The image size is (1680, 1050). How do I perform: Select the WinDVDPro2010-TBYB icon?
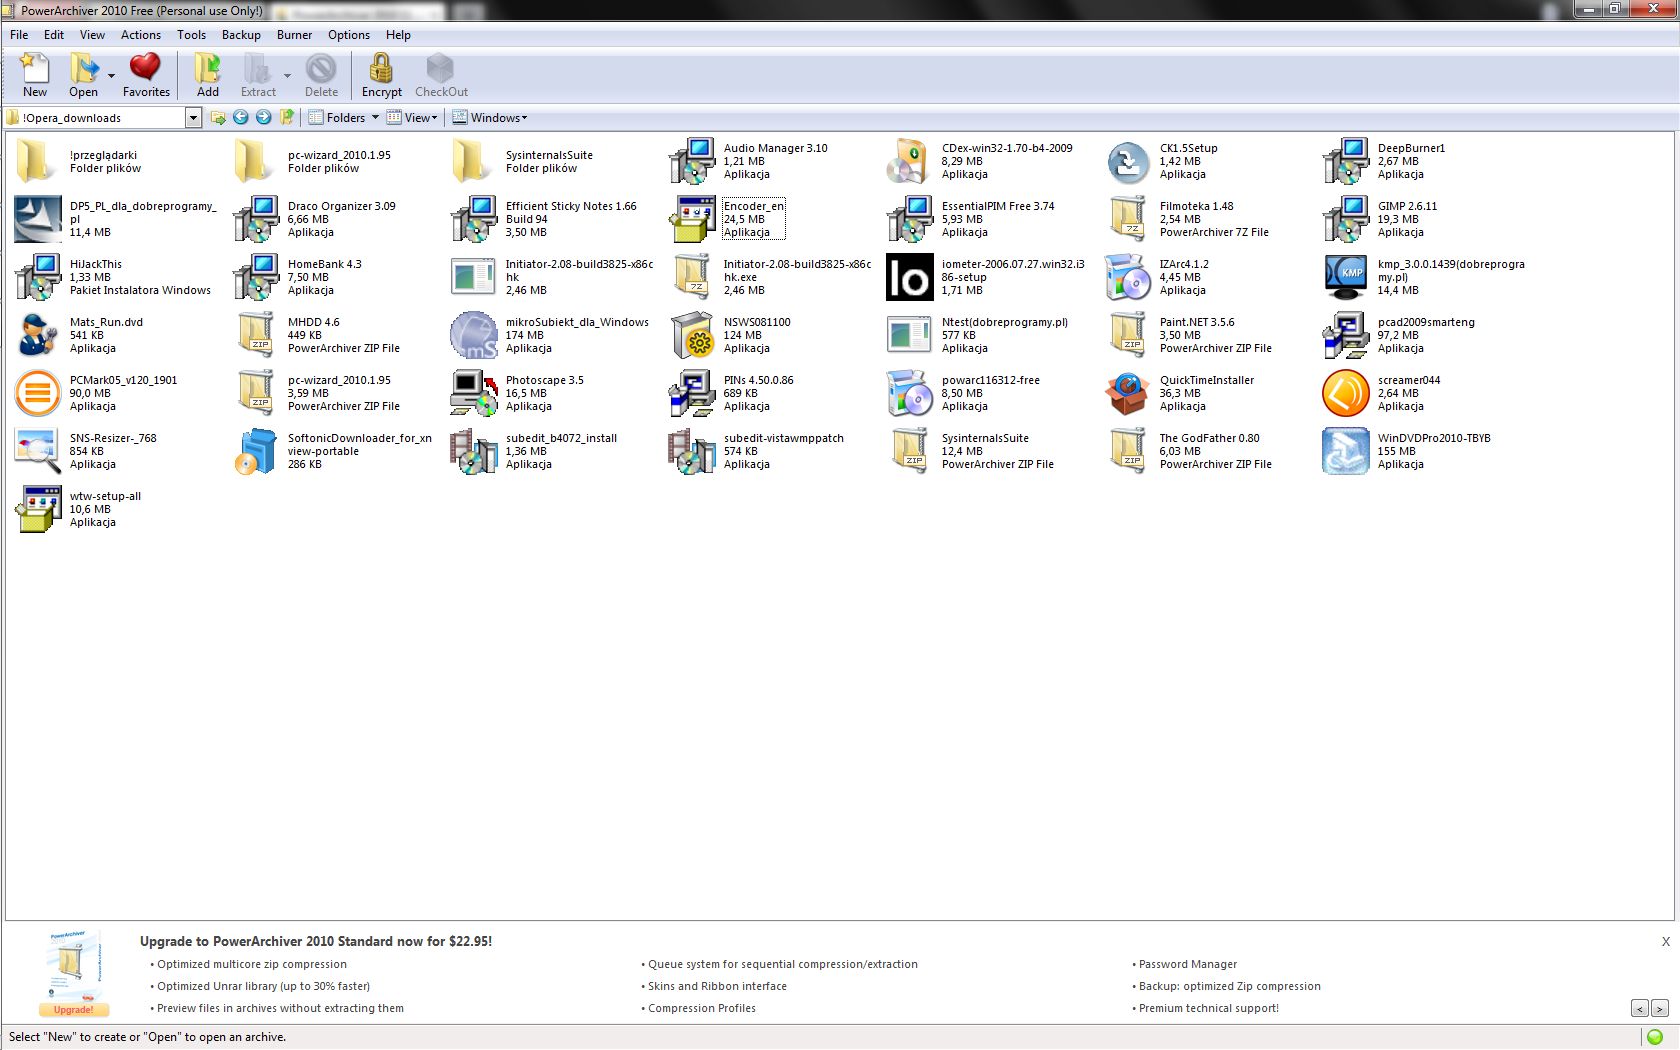point(1345,451)
